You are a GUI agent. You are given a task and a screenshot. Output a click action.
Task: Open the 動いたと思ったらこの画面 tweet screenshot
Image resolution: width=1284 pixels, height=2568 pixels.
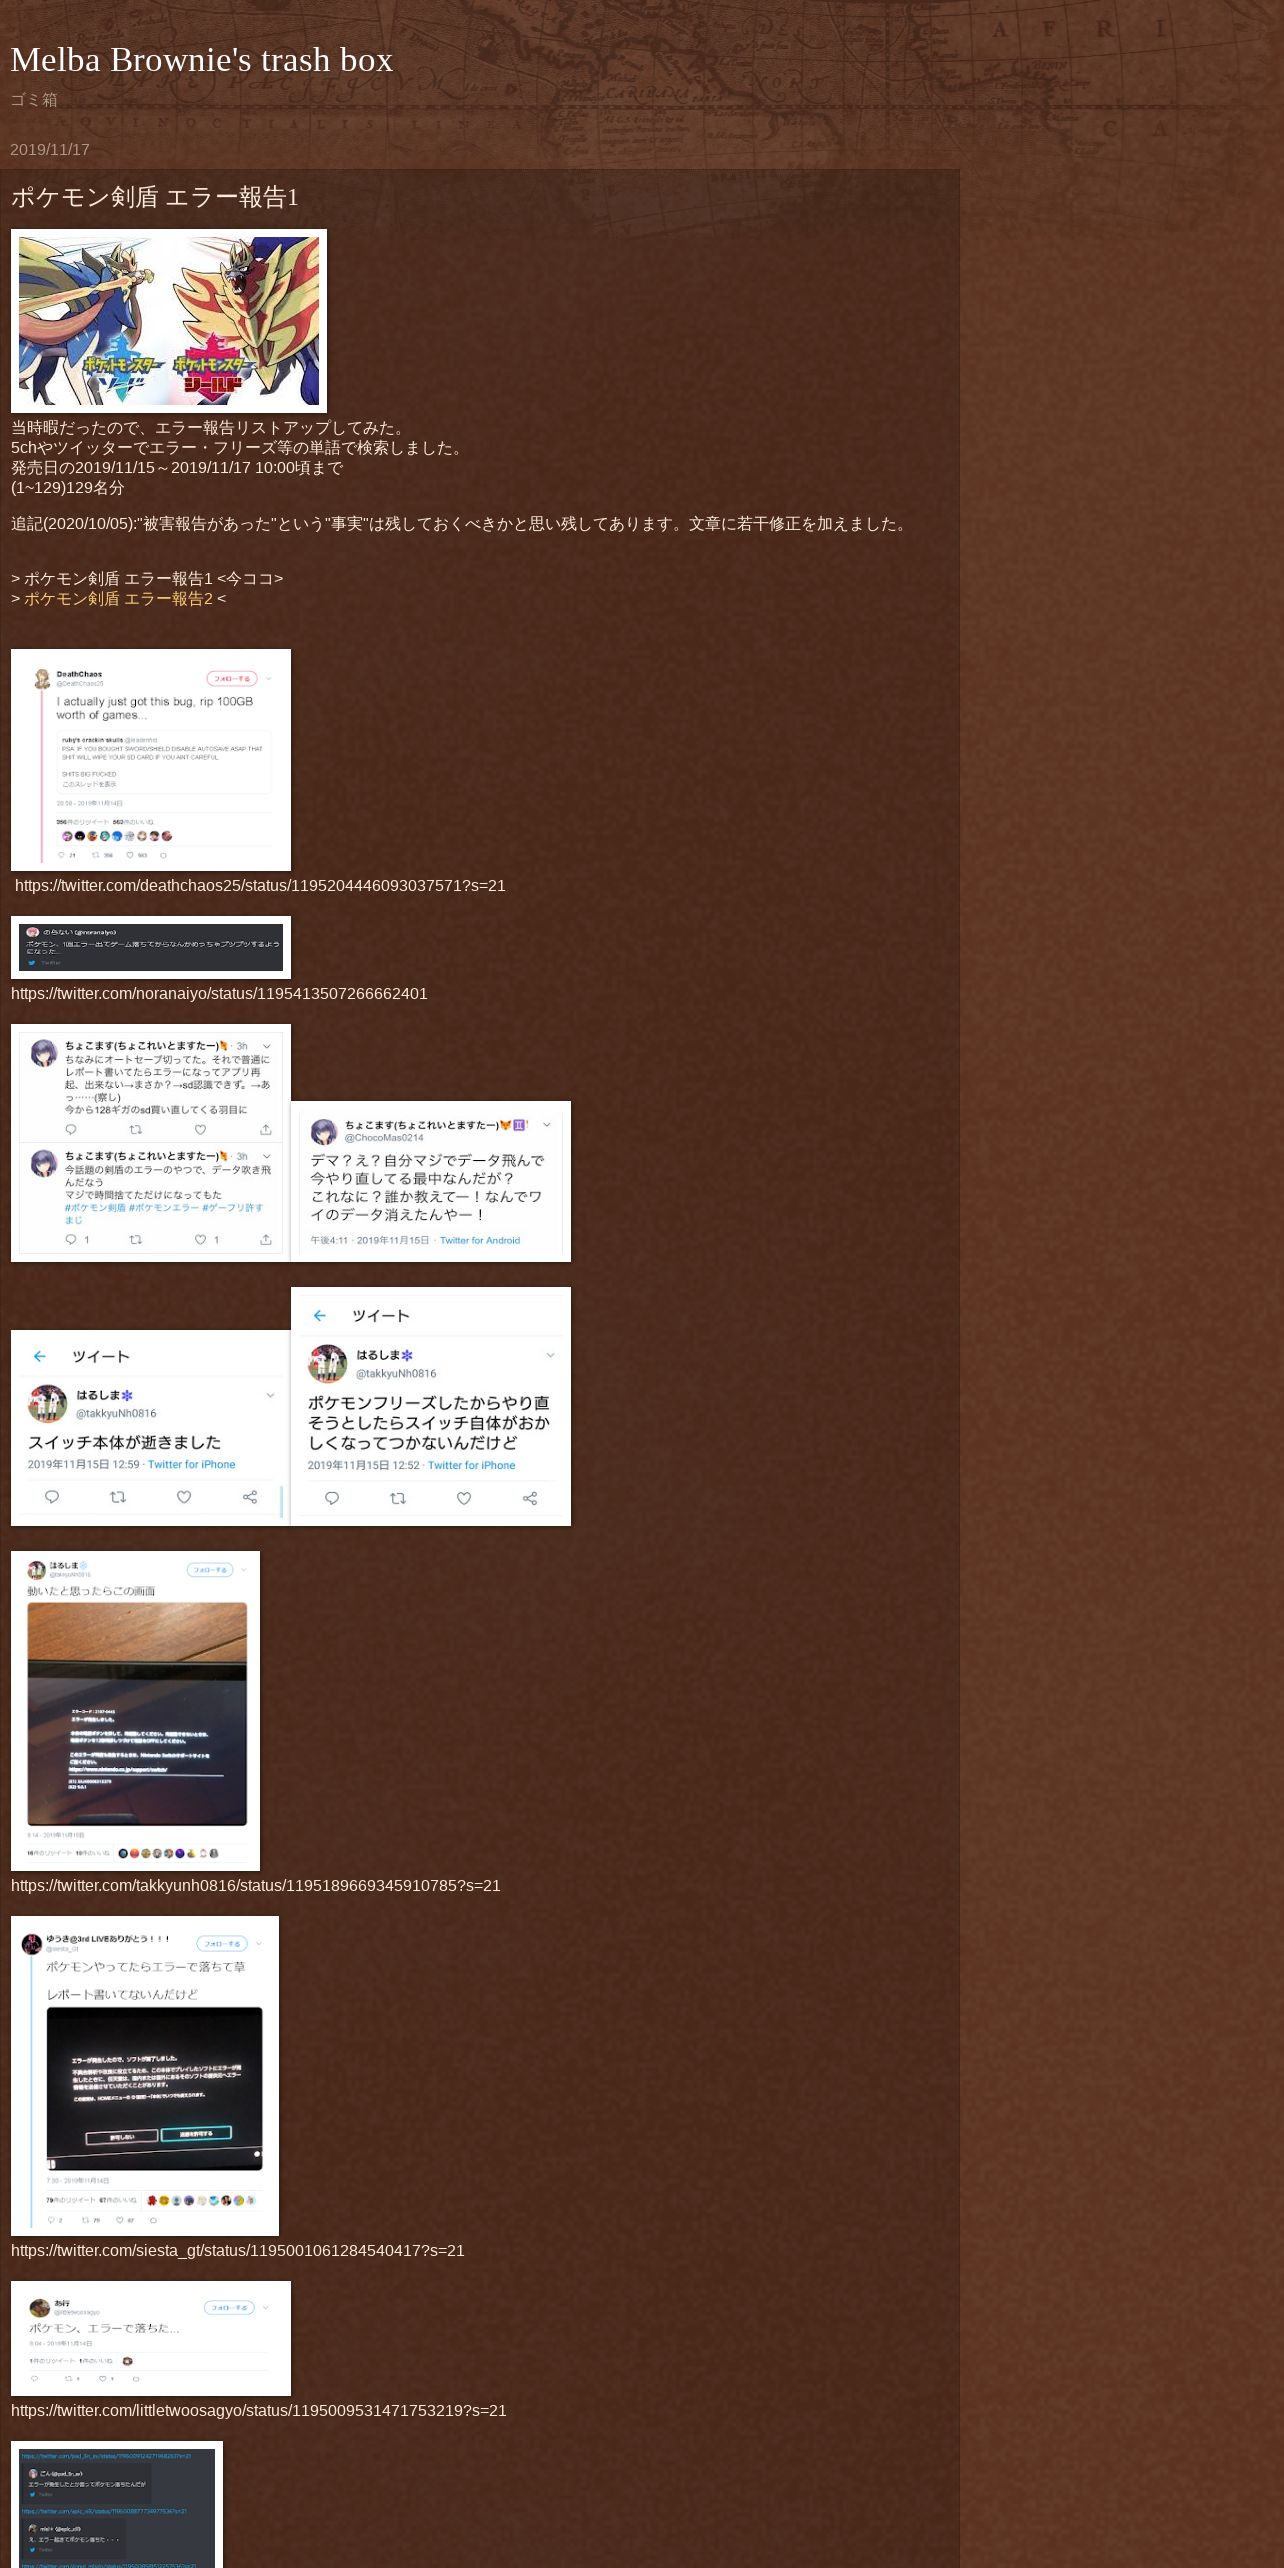point(135,1711)
